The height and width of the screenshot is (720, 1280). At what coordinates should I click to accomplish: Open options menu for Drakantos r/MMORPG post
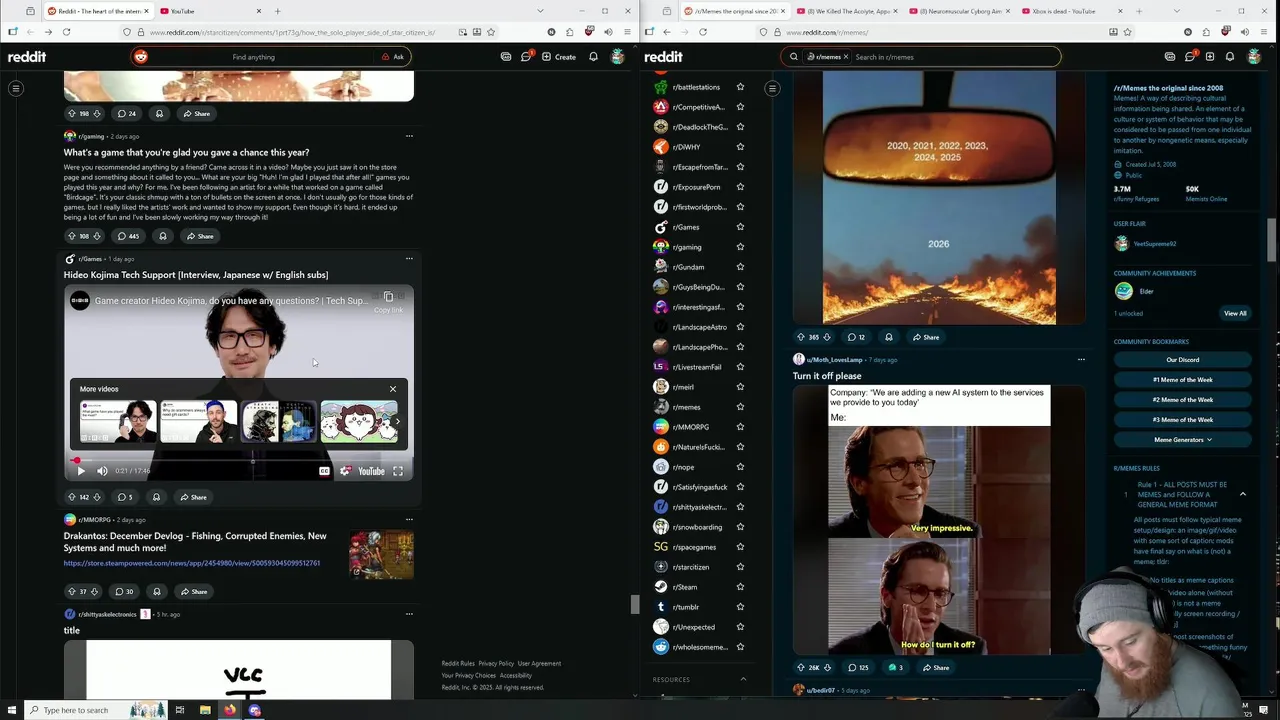coord(409,520)
